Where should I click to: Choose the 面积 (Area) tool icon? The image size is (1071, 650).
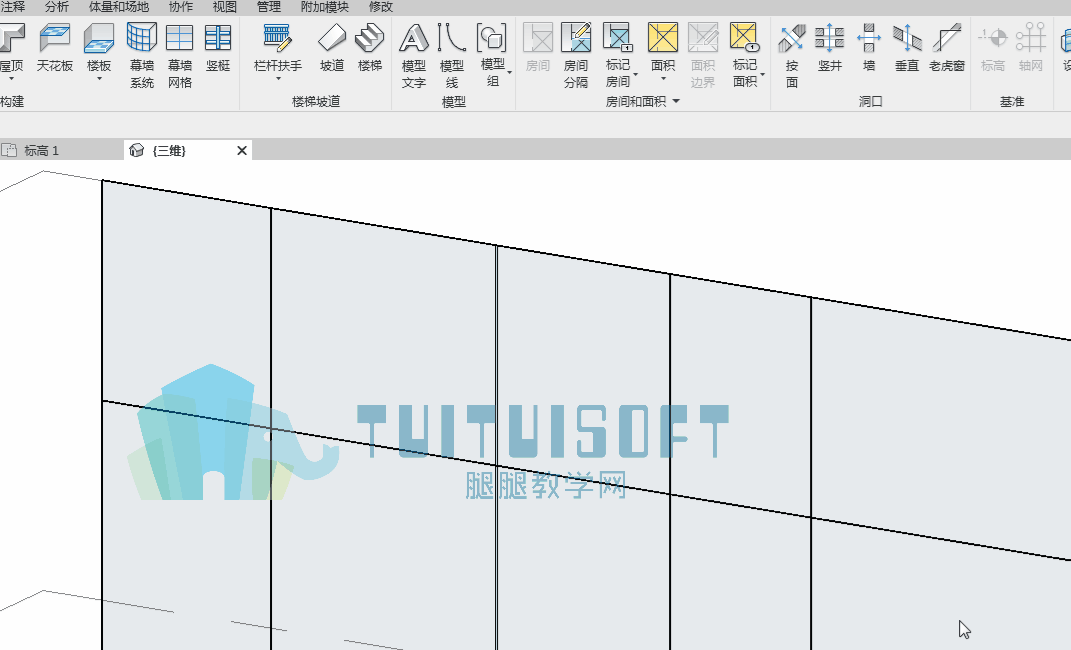coord(663,38)
